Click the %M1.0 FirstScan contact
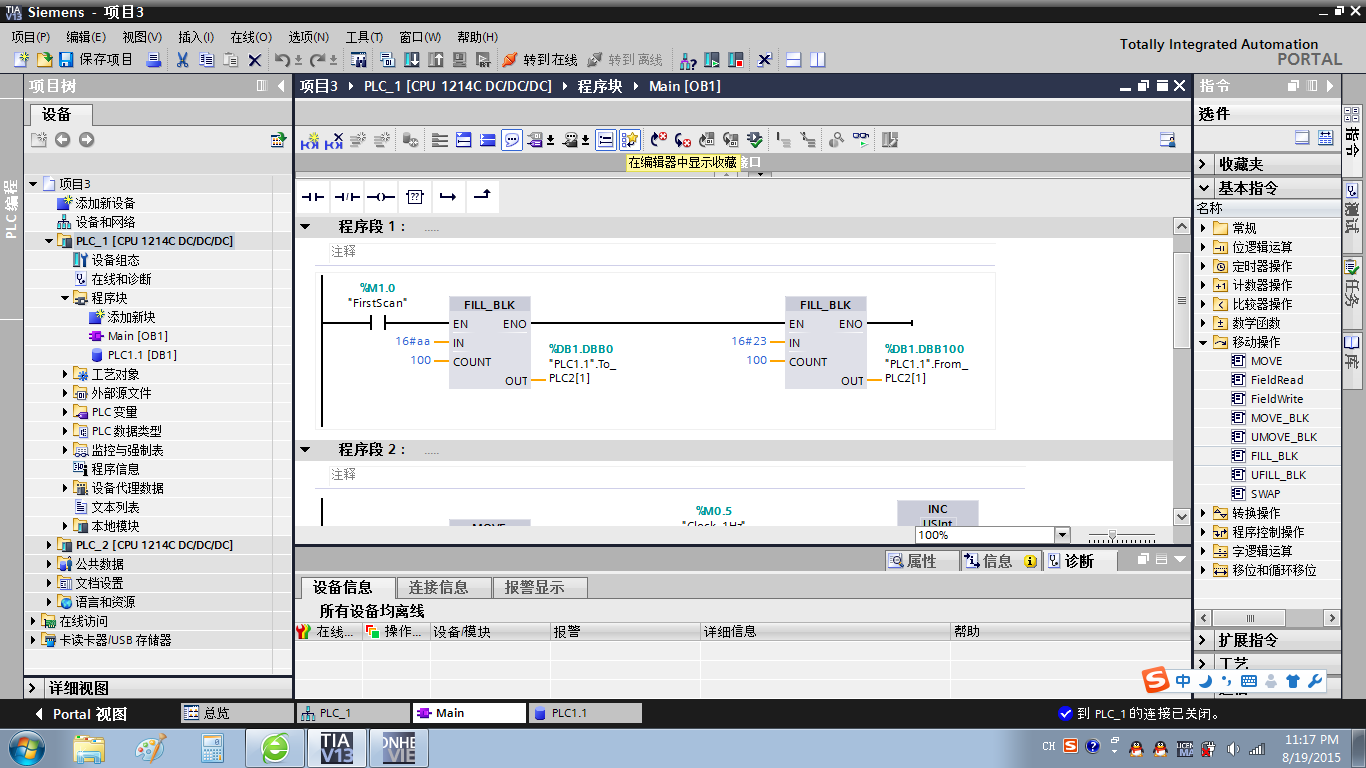The width and height of the screenshot is (1366, 768). pos(377,323)
